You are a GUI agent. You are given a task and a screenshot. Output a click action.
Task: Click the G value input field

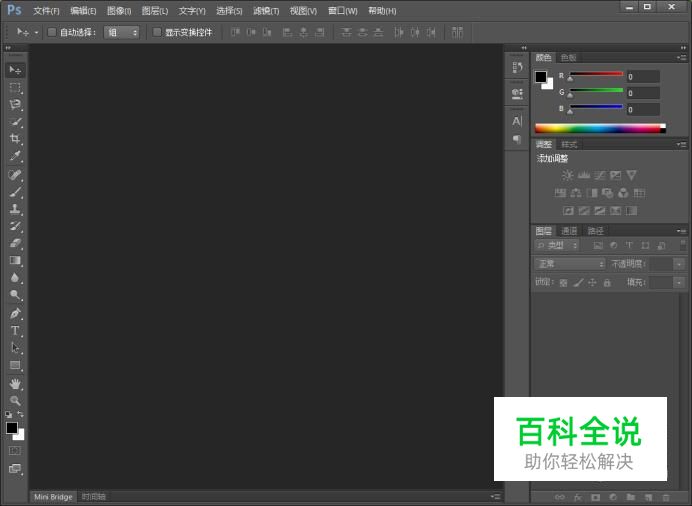pos(643,93)
